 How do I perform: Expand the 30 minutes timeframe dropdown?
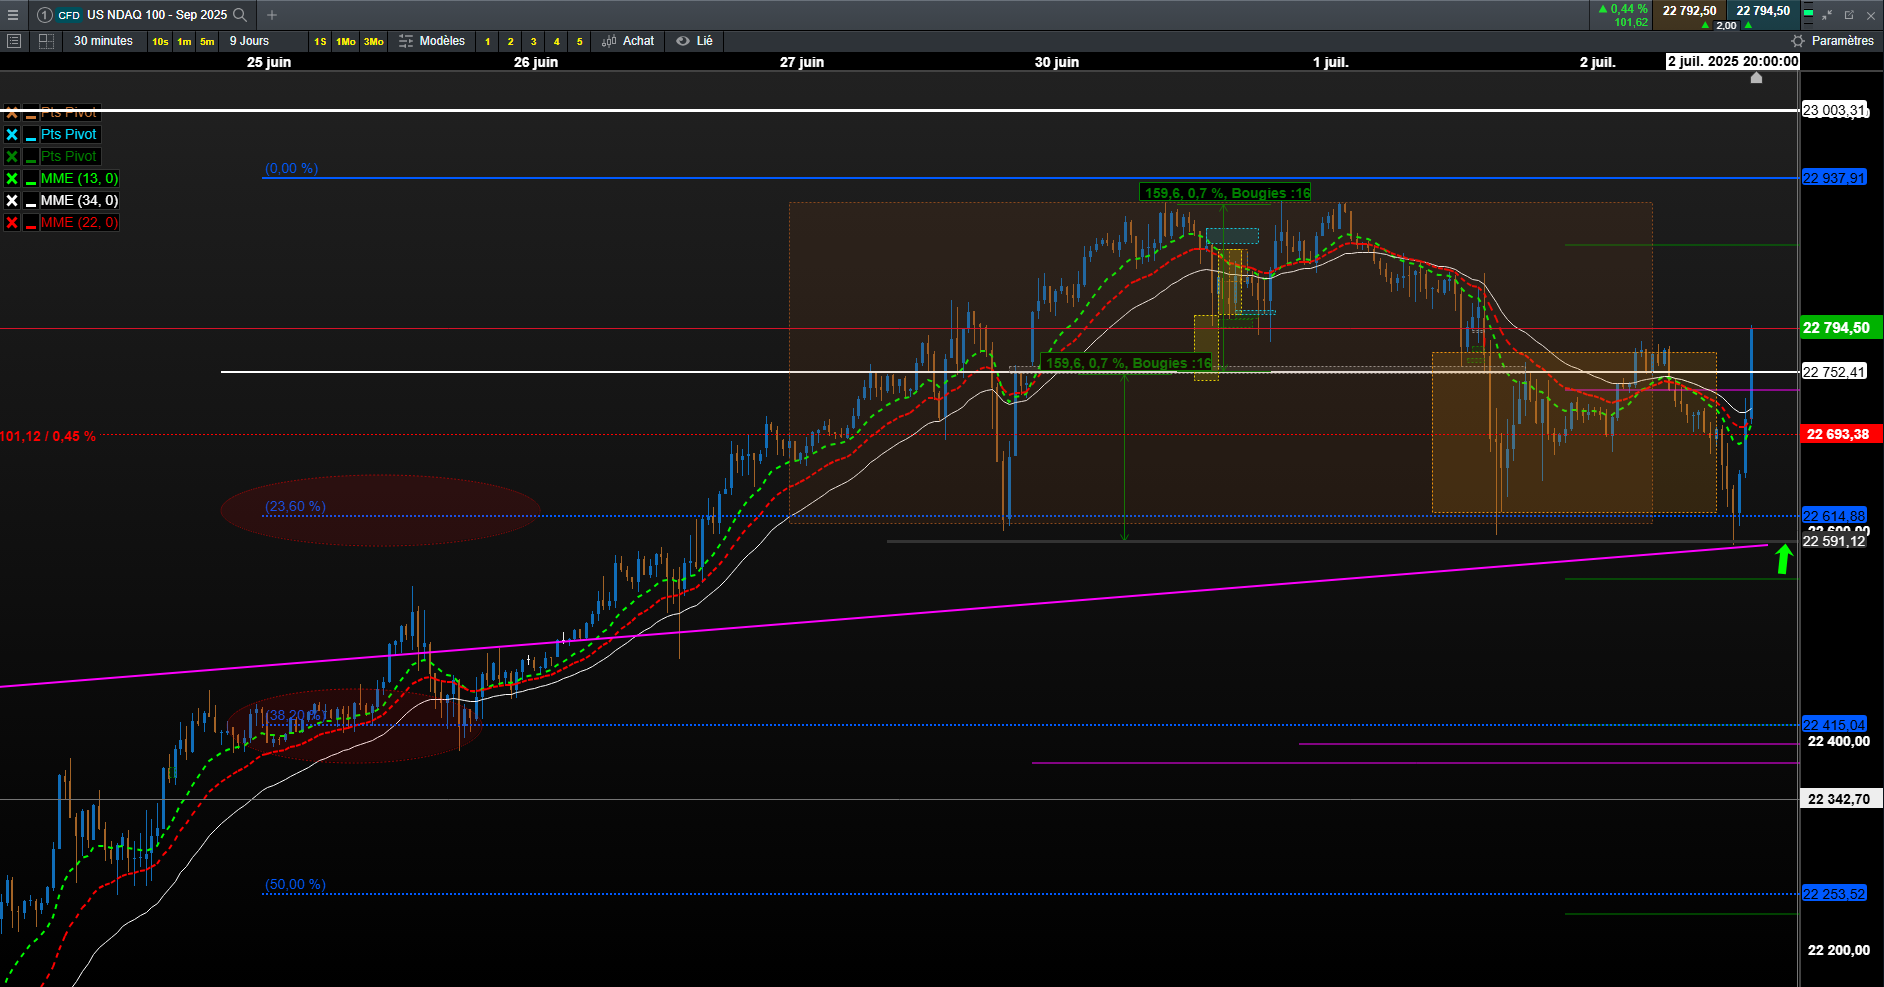pyautogui.click(x=104, y=41)
